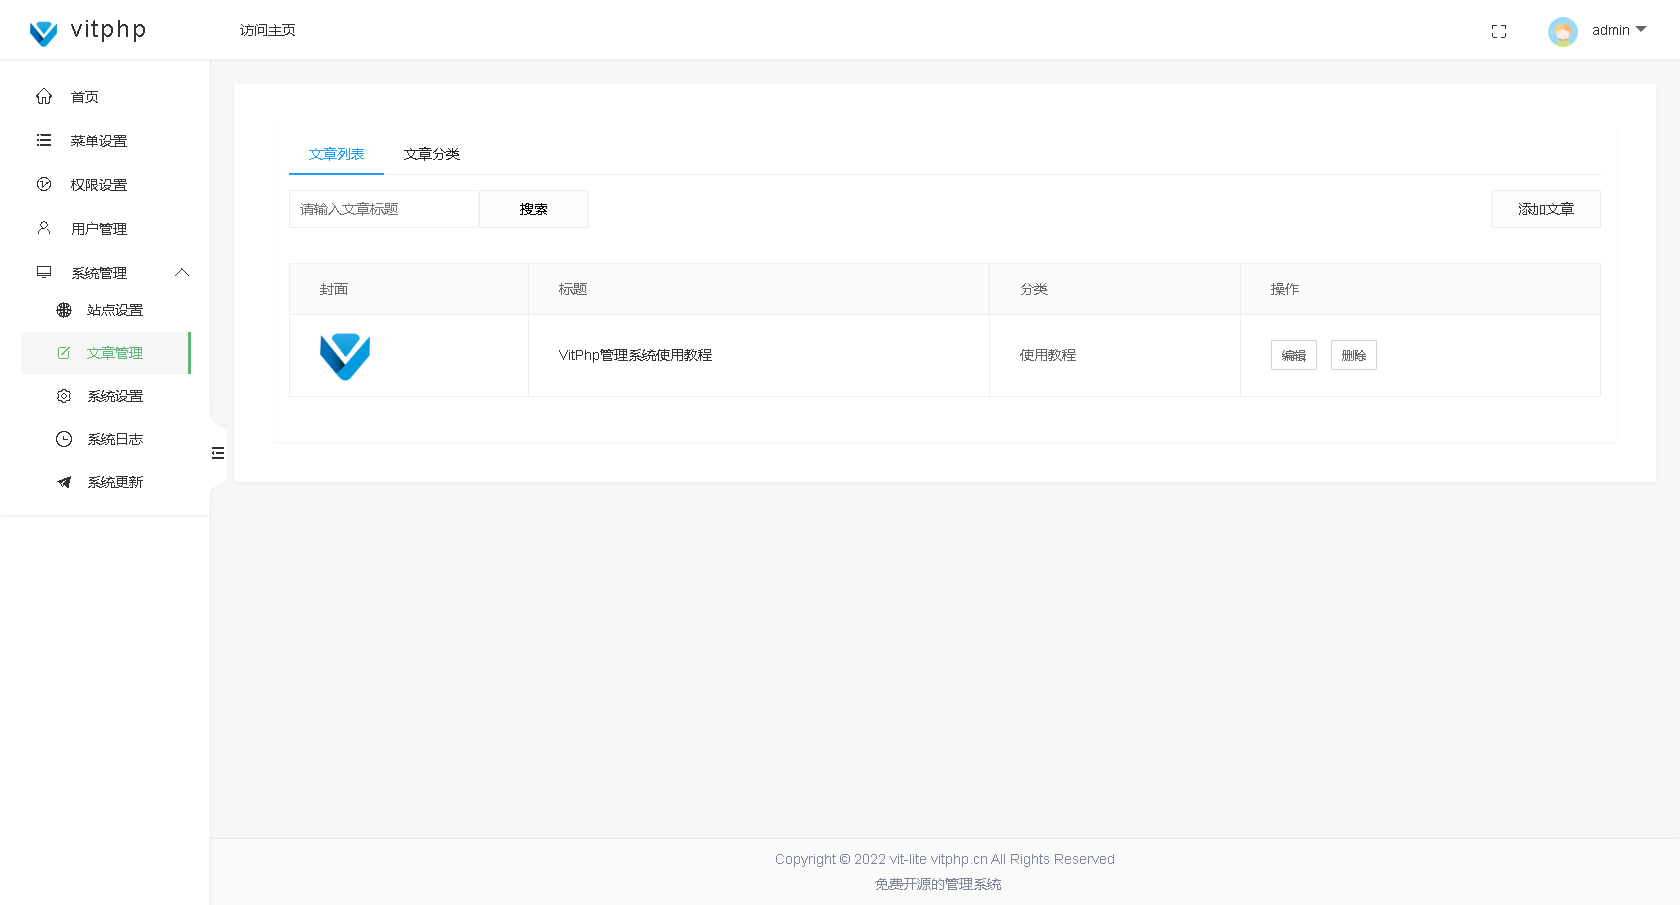The image size is (1680, 905).
Task: Select 系统设置 submenu item
Action: point(105,396)
